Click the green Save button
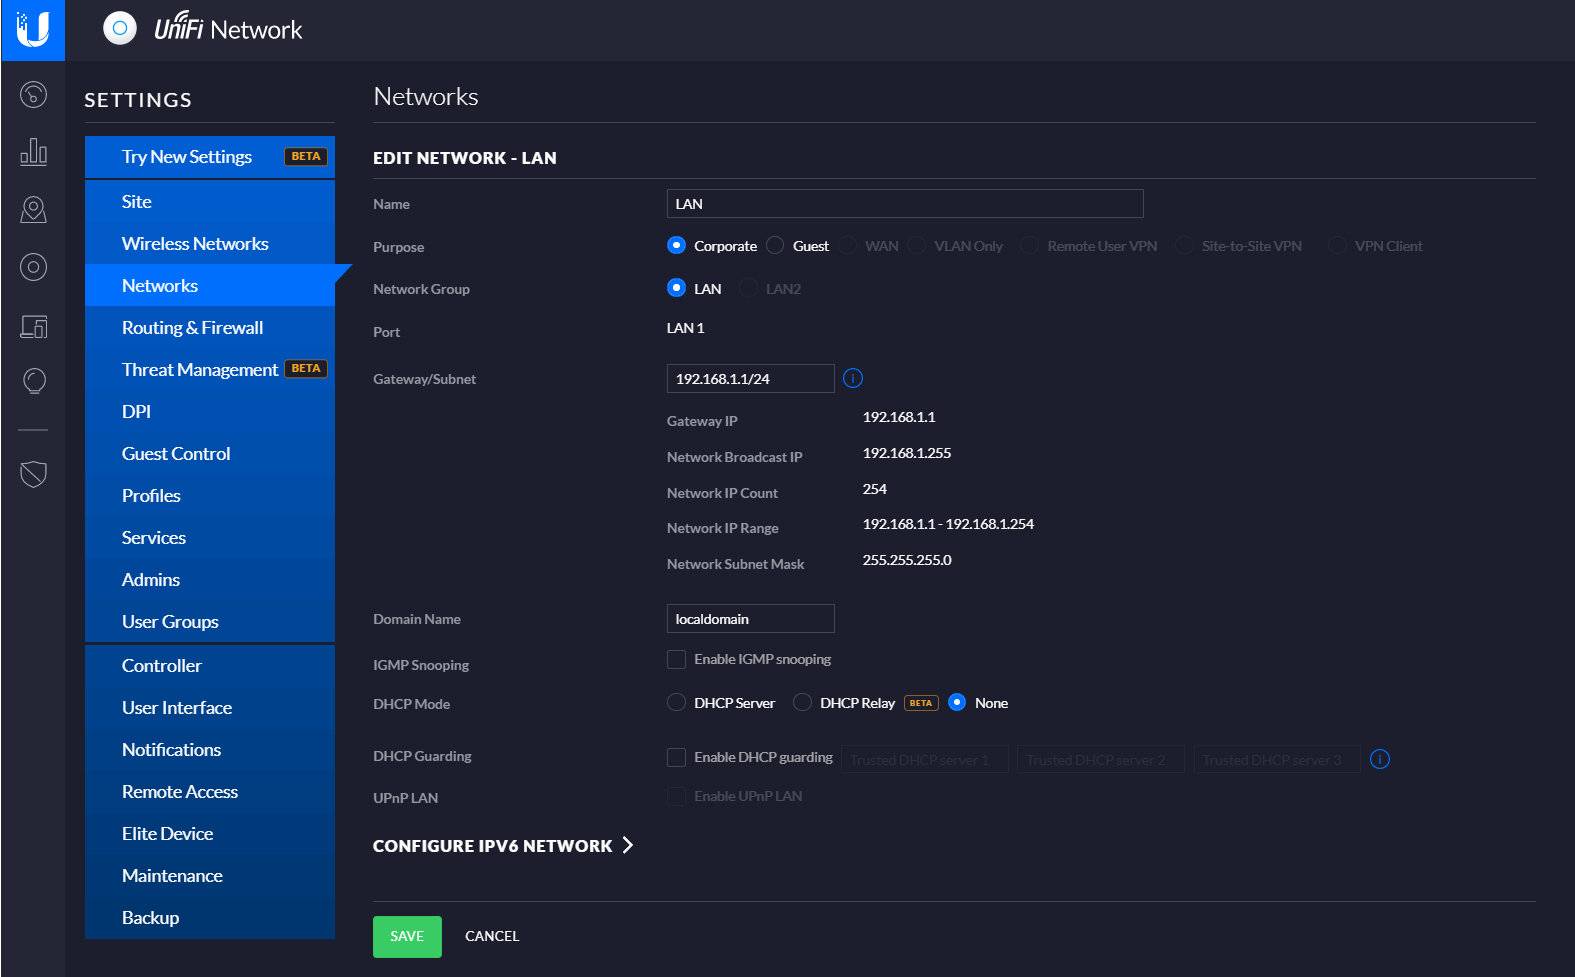 [407, 937]
